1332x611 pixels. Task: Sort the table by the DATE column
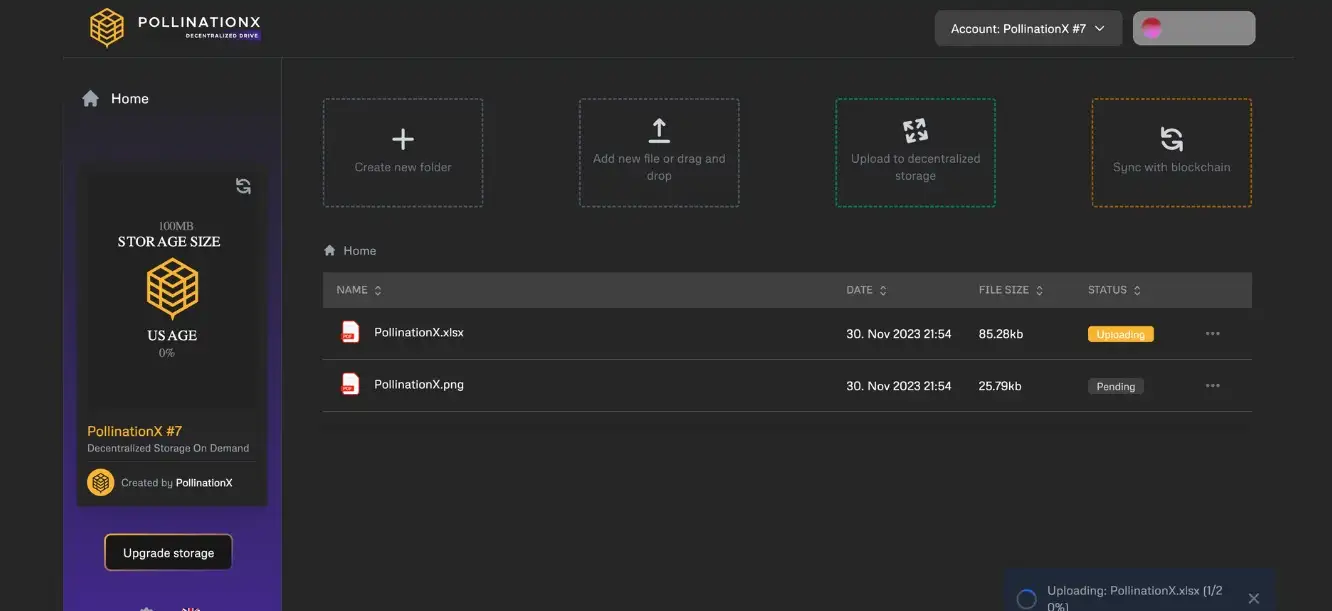(x=866, y=290)
